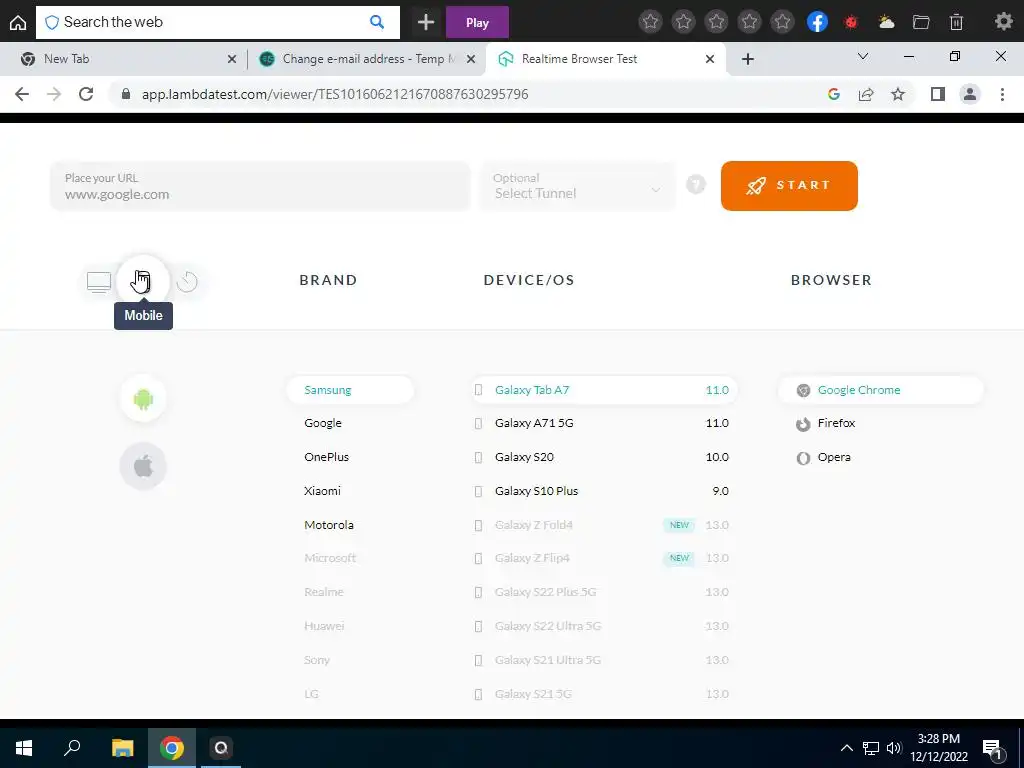Viewport: 1024px width, 768px height.
Task: Open the notification center icon
Action: (x=991, y=749)
